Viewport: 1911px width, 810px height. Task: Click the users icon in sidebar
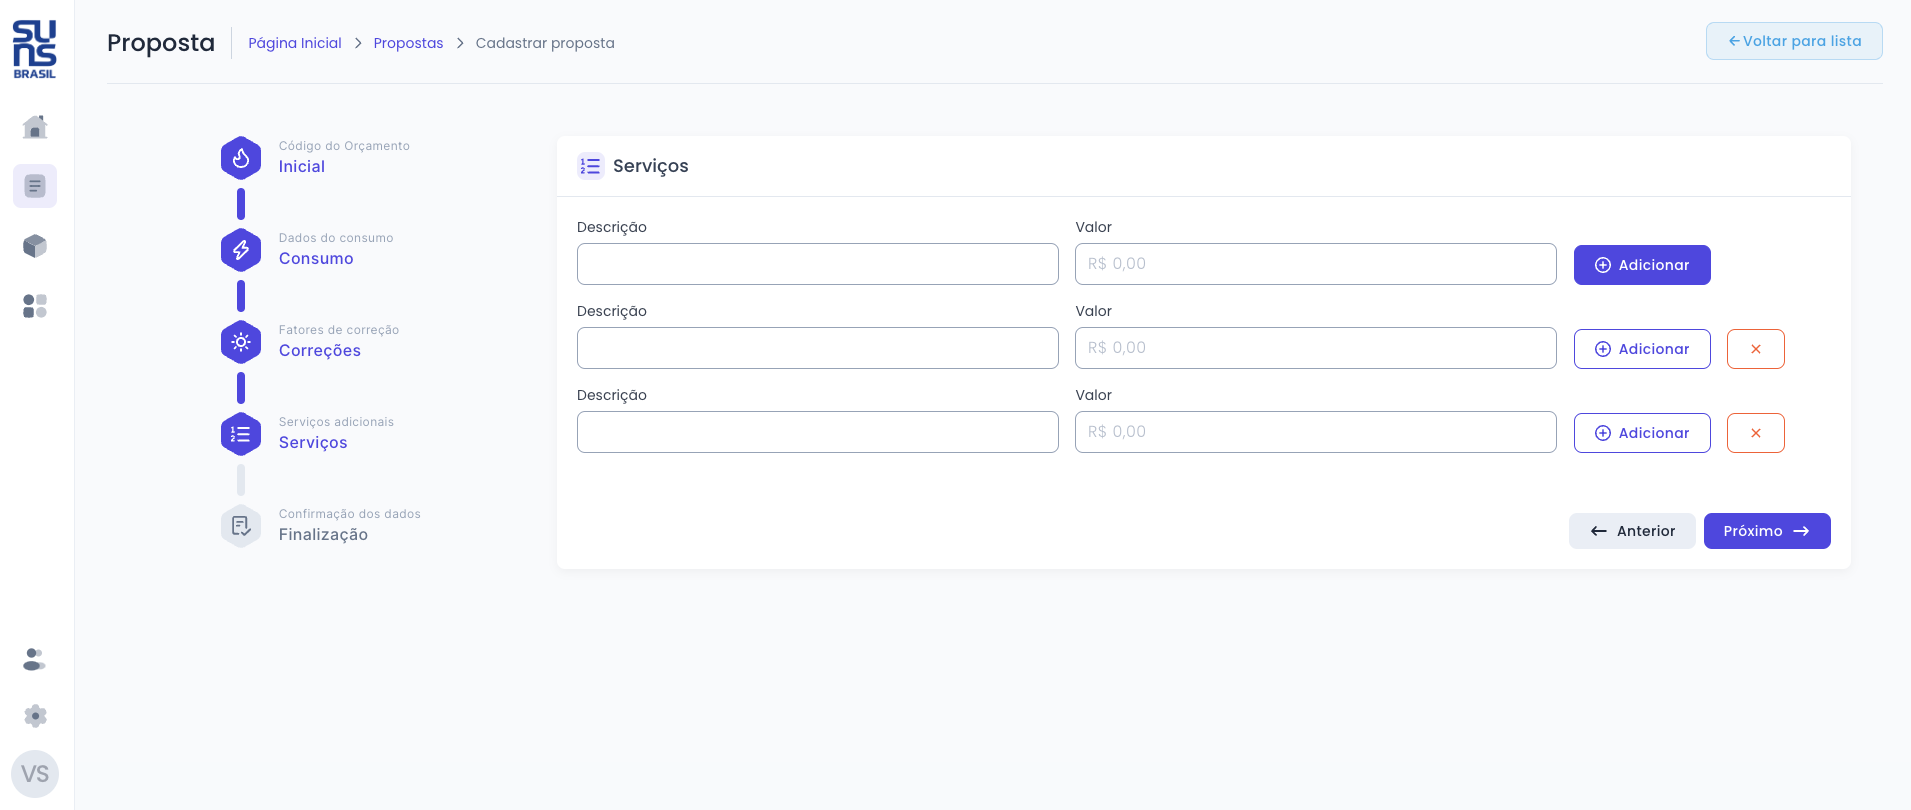(35, 660)
